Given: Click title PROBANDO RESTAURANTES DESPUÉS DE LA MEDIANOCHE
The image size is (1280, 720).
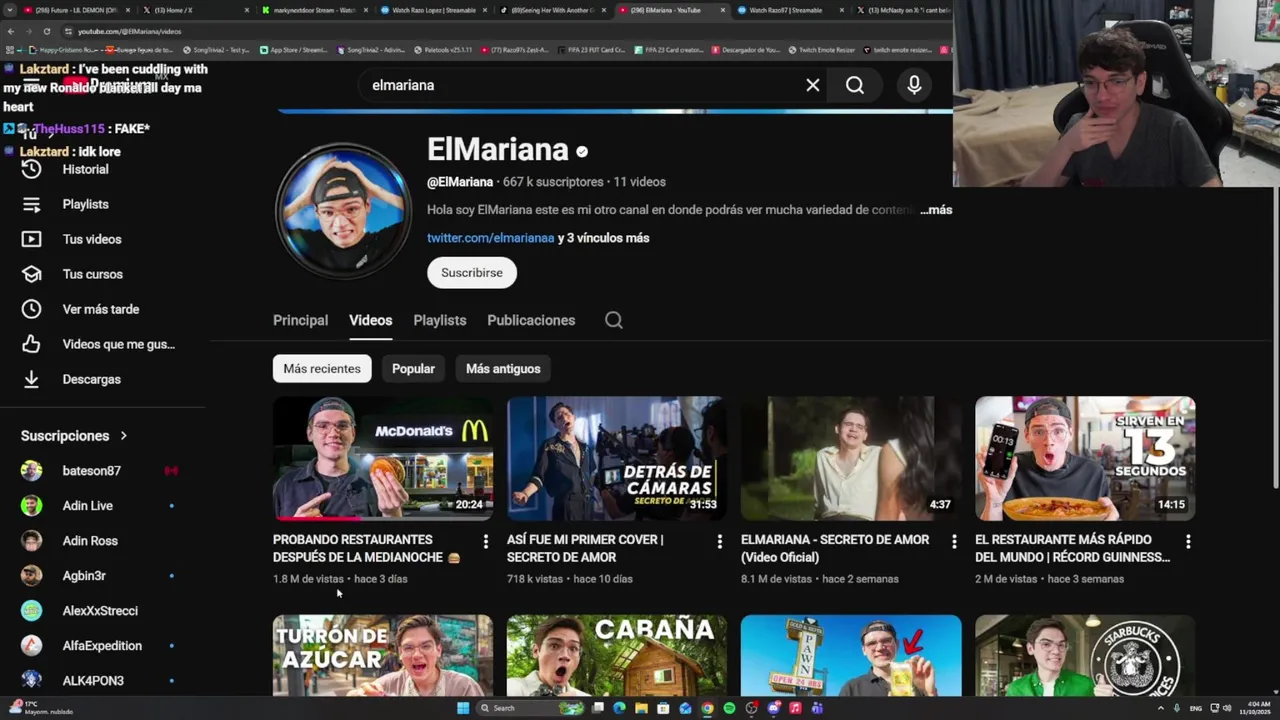Looking at the screenshot, I should click(x=366, y=548).
